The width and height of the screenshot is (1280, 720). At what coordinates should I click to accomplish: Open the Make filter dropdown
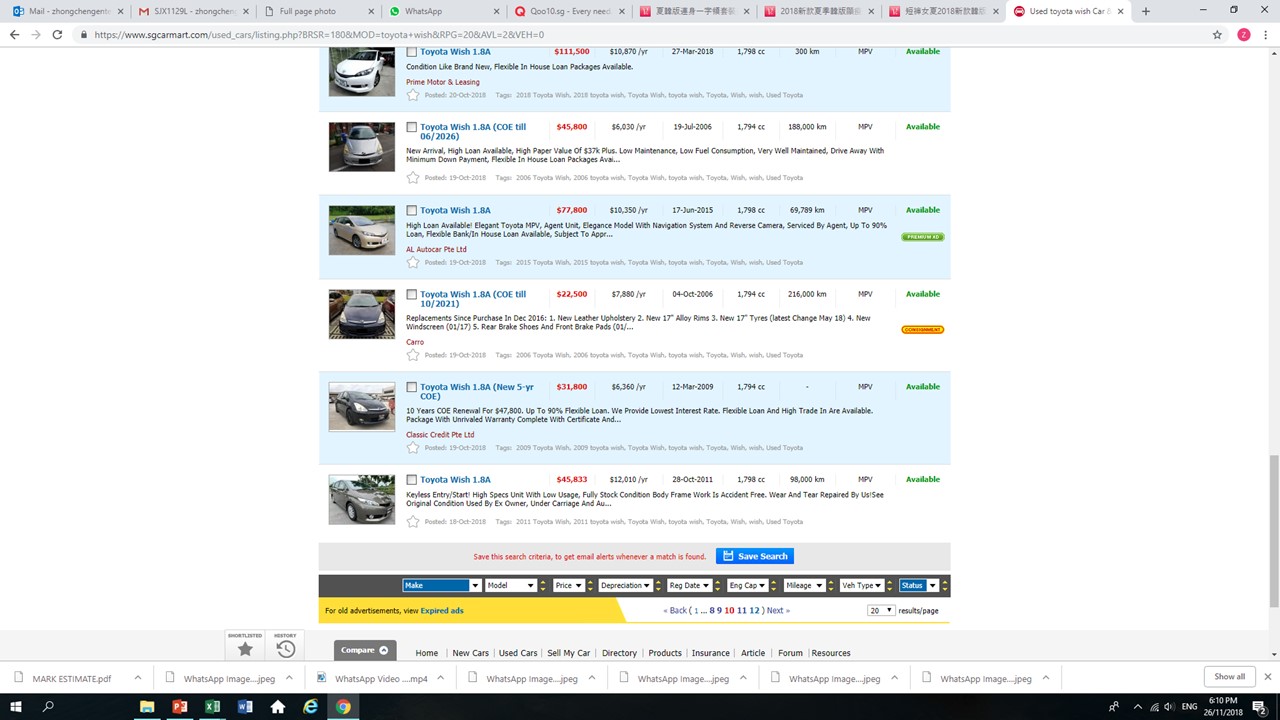click(441, 586)
